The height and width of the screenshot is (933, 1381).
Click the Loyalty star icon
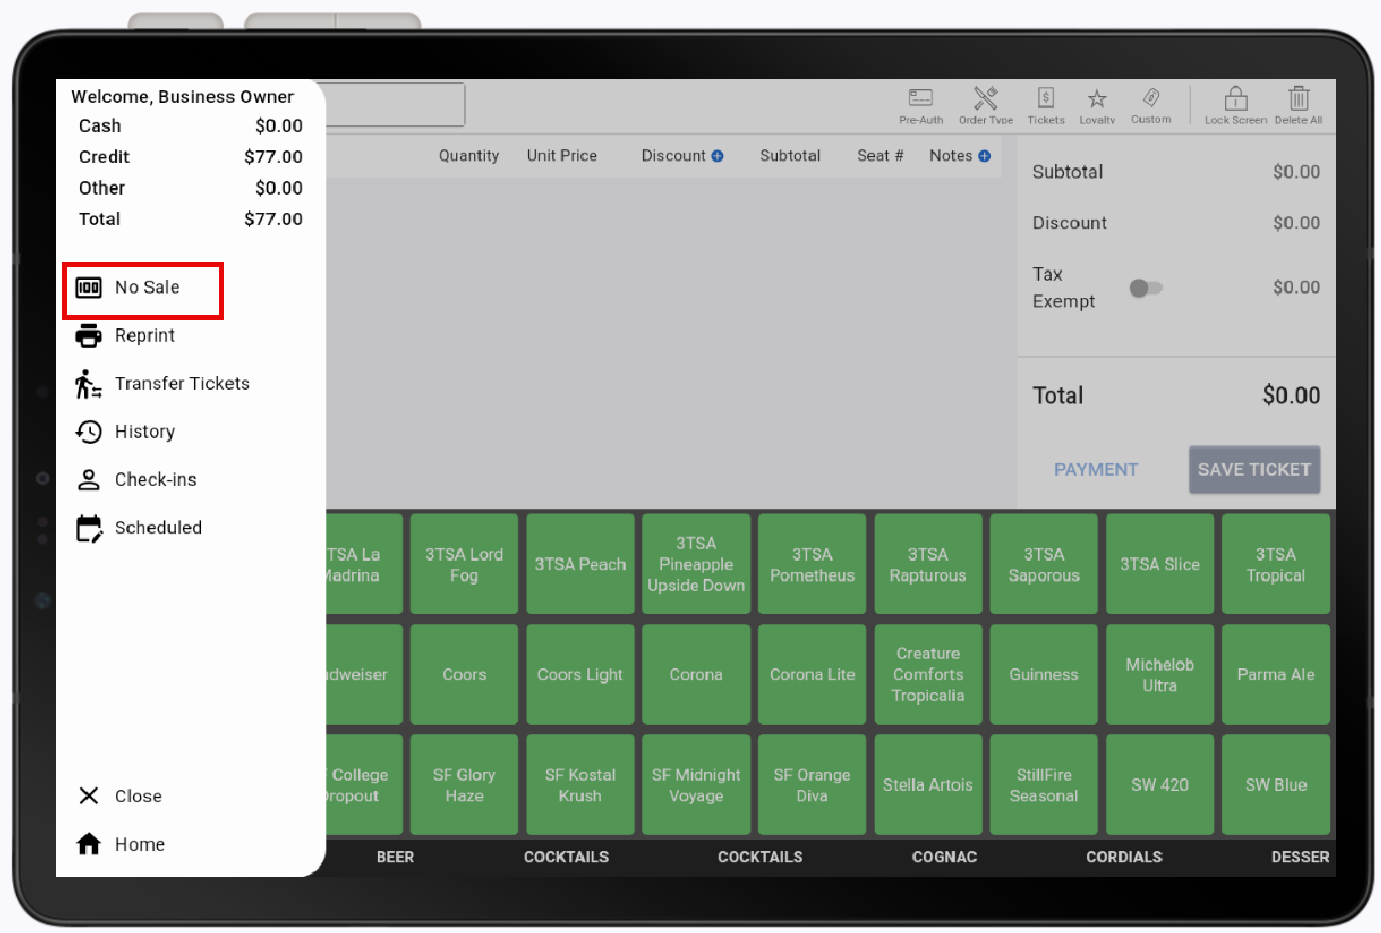pyautogui.click(x=1096, y=105)
